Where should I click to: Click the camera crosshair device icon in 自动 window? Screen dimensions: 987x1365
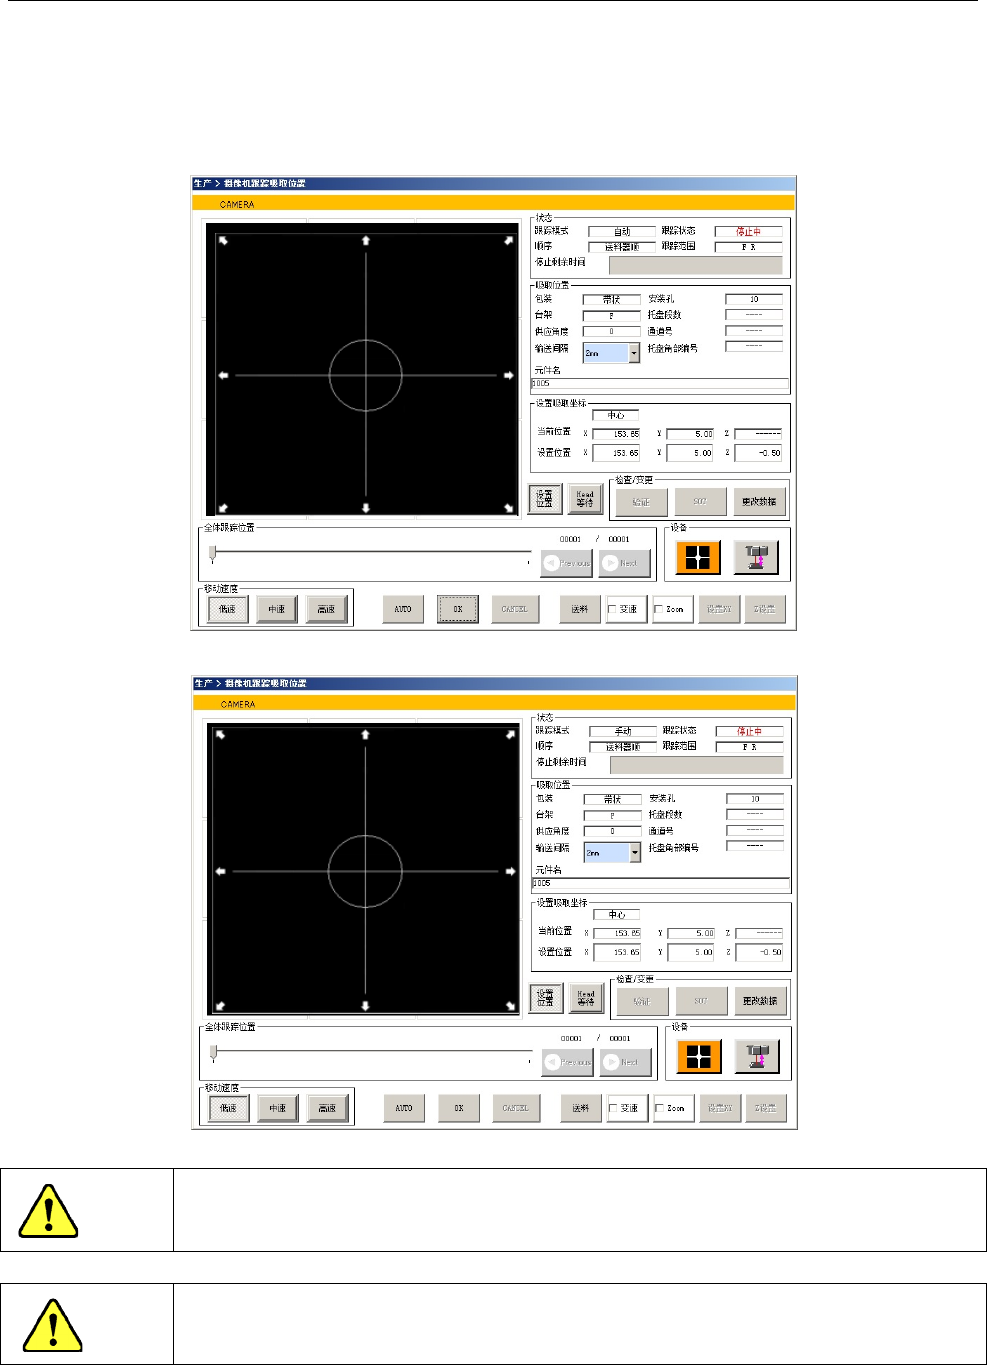[x=698, y=557]
